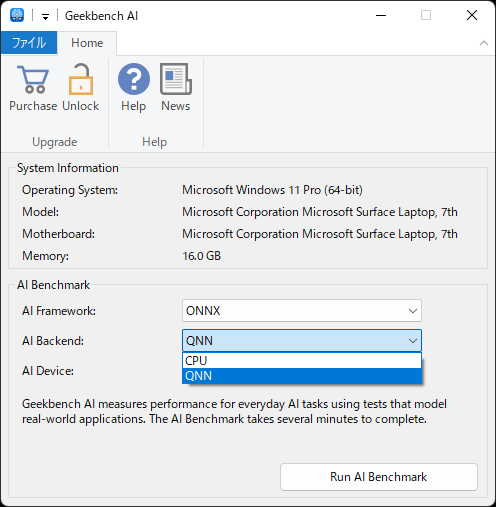This screenshot has width=496, height=507.
Task: Minimize the Geekbench AI window
Action: tap(381, 15)
